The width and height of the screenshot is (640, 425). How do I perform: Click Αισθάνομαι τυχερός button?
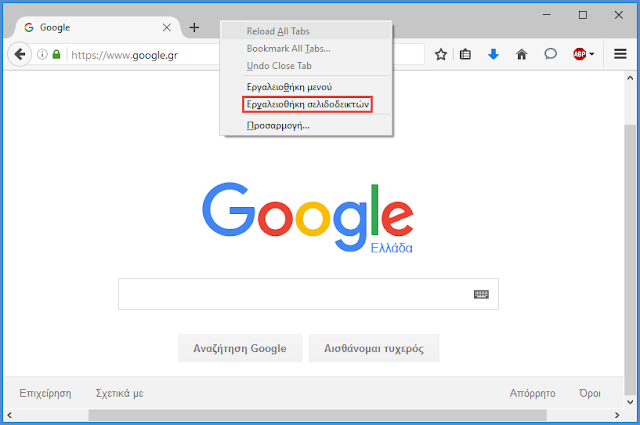374,348
